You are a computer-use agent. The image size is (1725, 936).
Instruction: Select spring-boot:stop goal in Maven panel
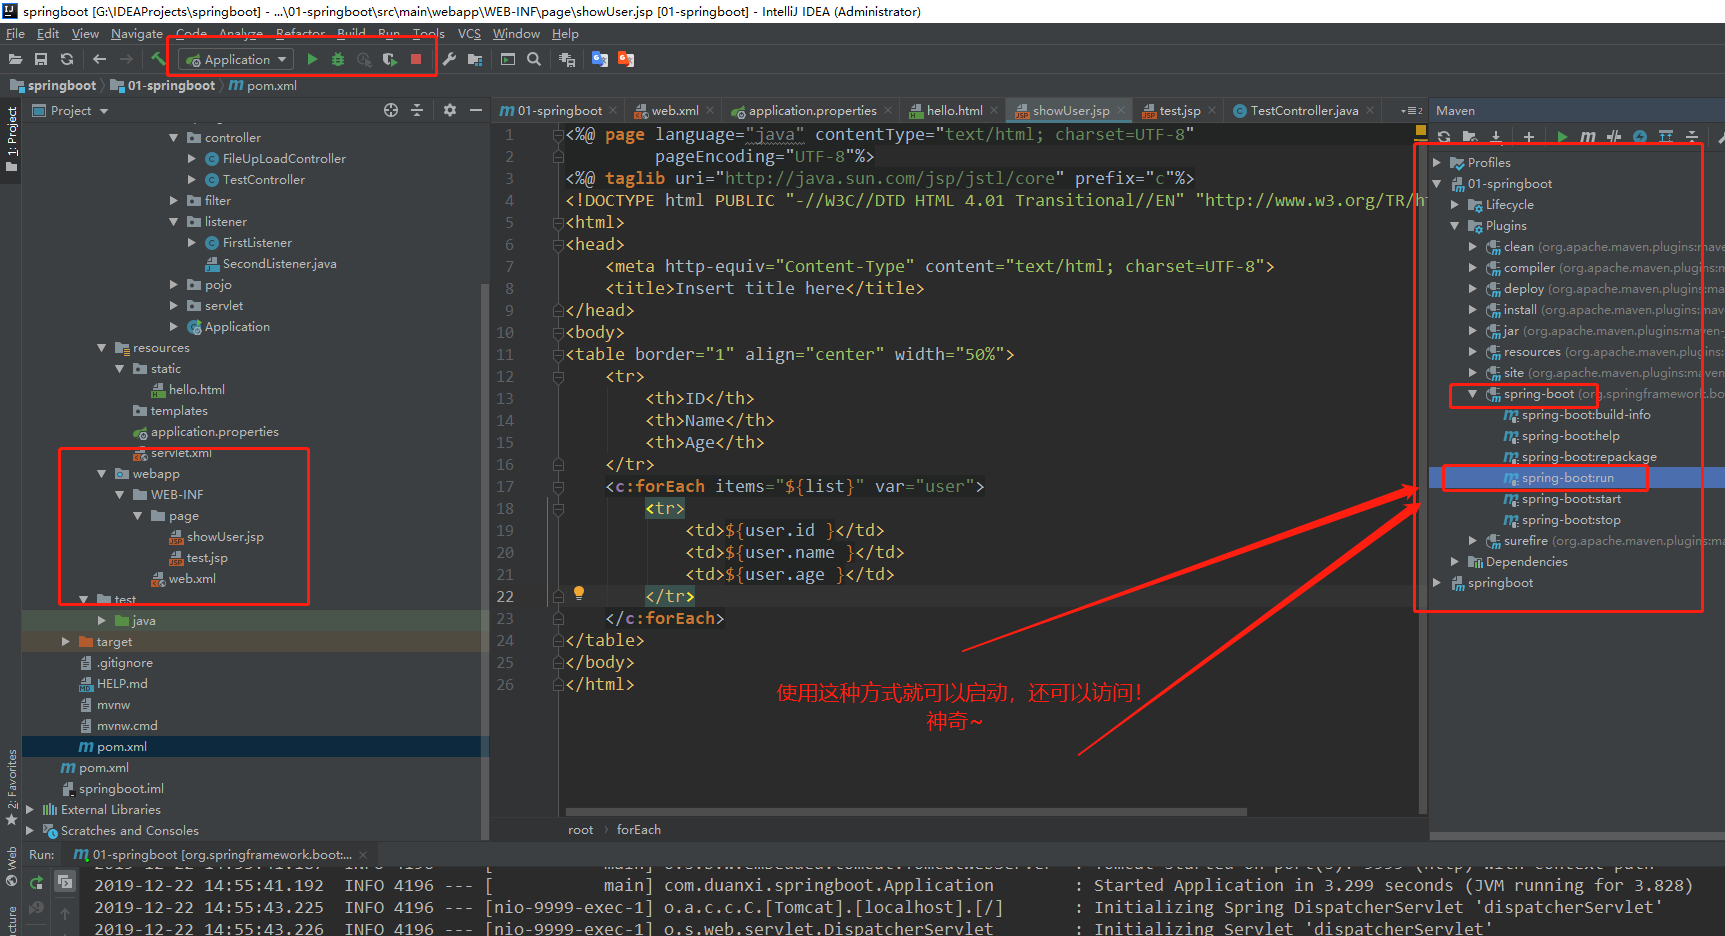pos(1570,520)
